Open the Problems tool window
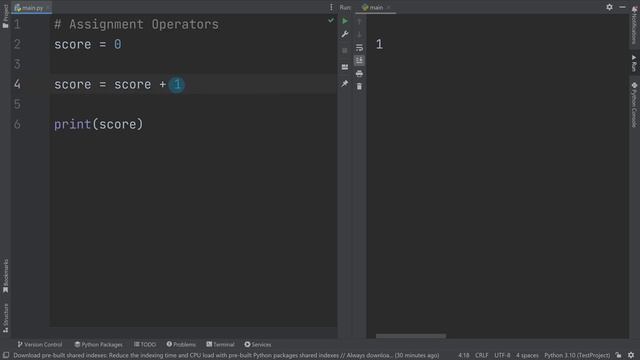This screenshot has height=360, width=640. (x=181, y=345)
